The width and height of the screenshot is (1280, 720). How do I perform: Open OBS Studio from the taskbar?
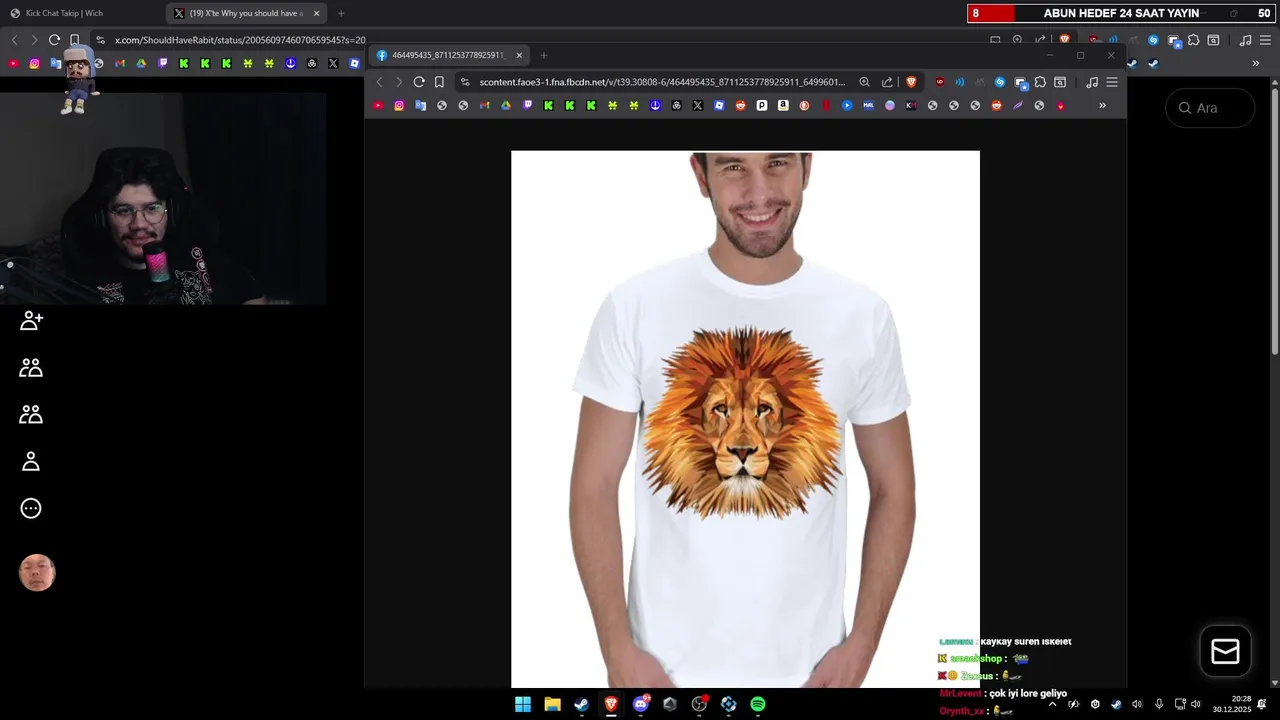tap(699, 704)
